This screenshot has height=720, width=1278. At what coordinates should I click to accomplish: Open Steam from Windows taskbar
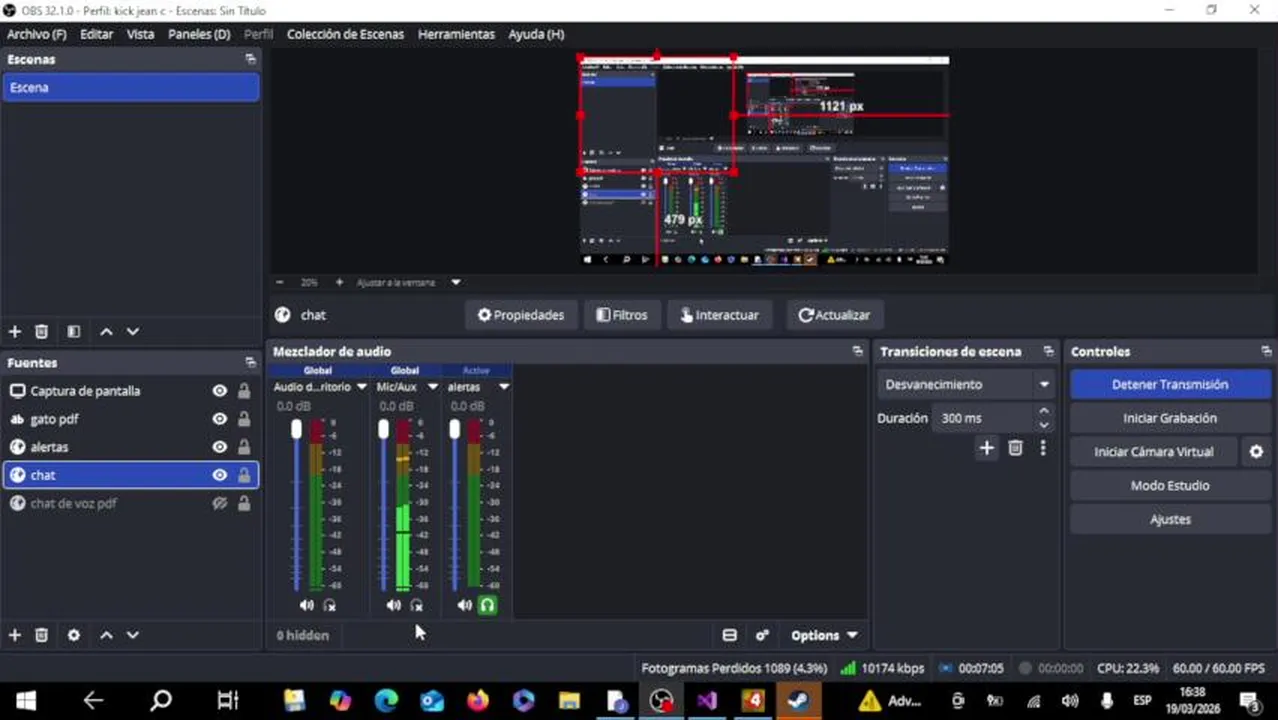pyautogui.click(x=797, y=700)
